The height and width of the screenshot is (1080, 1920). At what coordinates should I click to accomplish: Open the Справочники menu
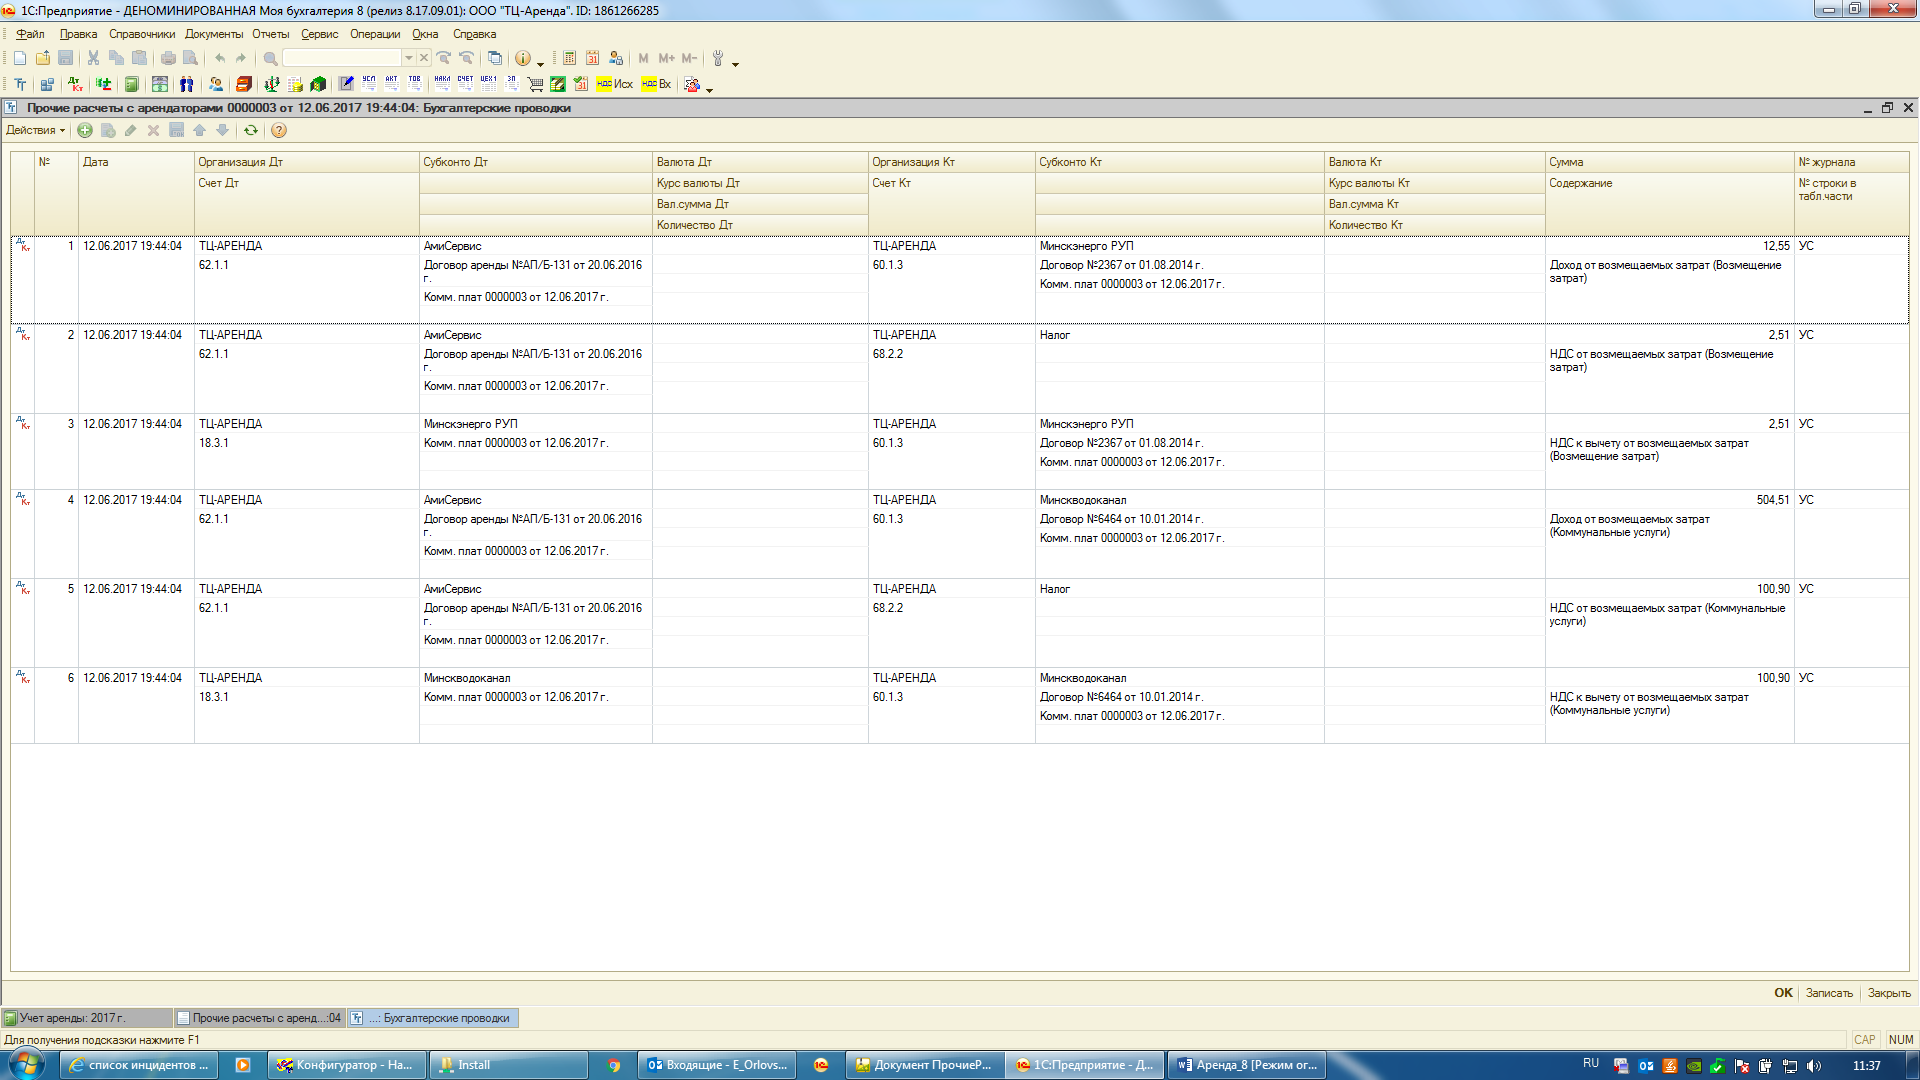click(141, 34)
